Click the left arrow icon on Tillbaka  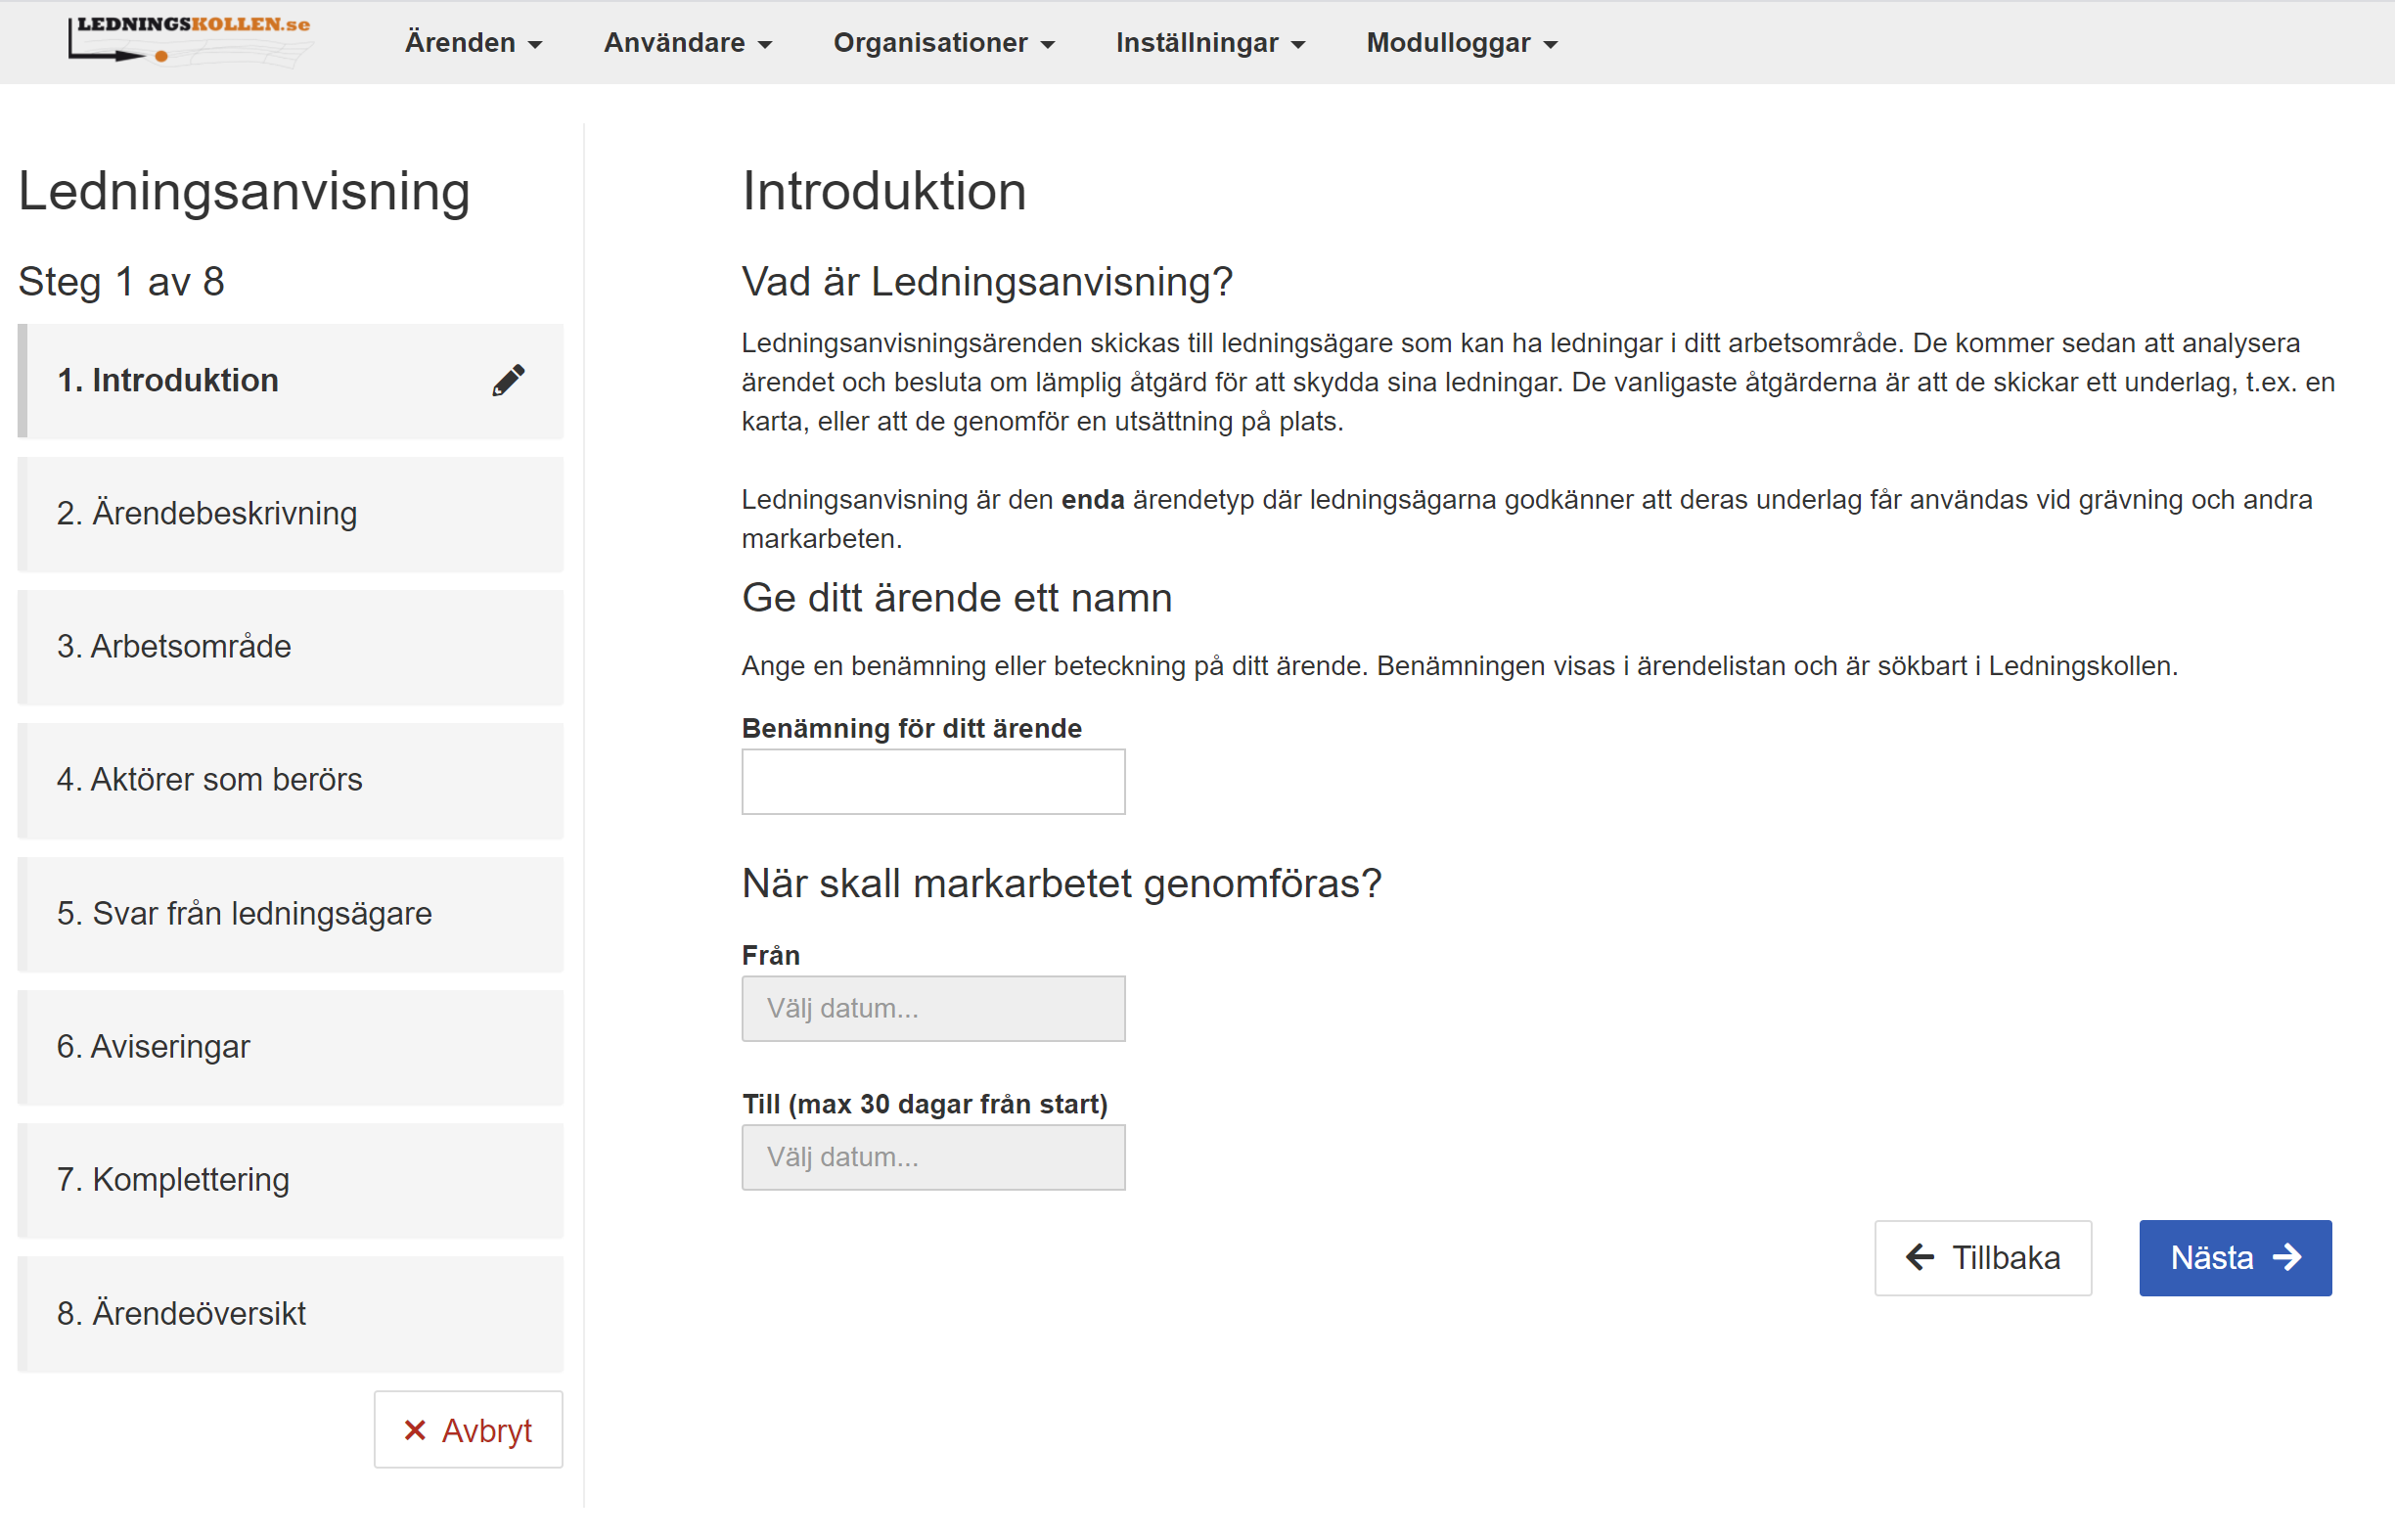(x=1919, y=1257)
